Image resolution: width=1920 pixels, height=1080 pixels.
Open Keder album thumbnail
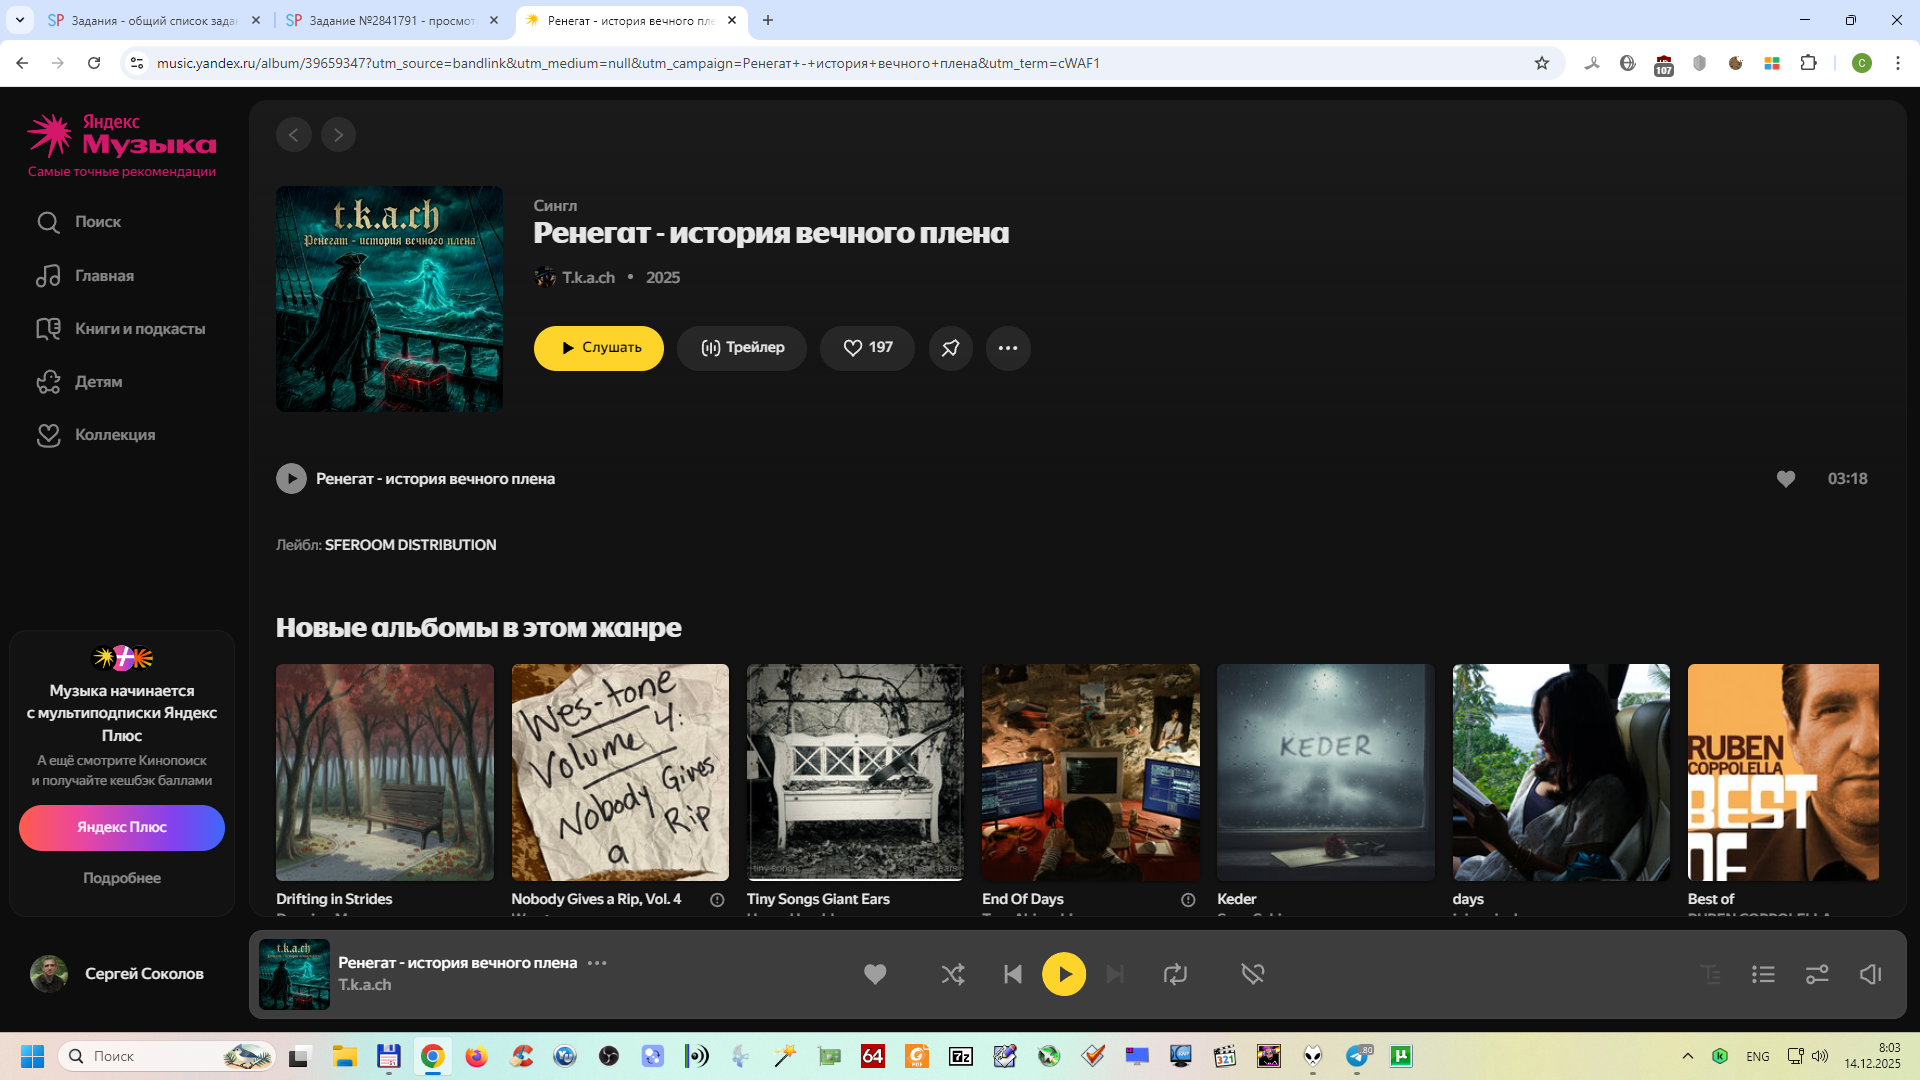coord(1325,772)
